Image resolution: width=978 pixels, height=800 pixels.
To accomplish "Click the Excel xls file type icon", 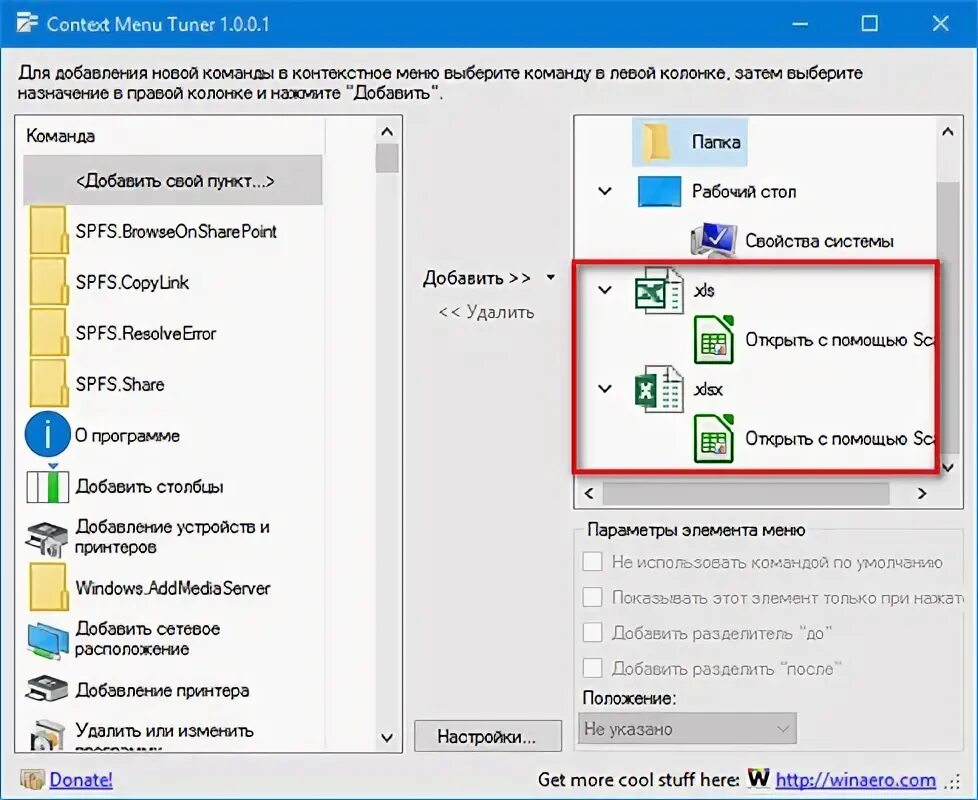I will point(659,290).
